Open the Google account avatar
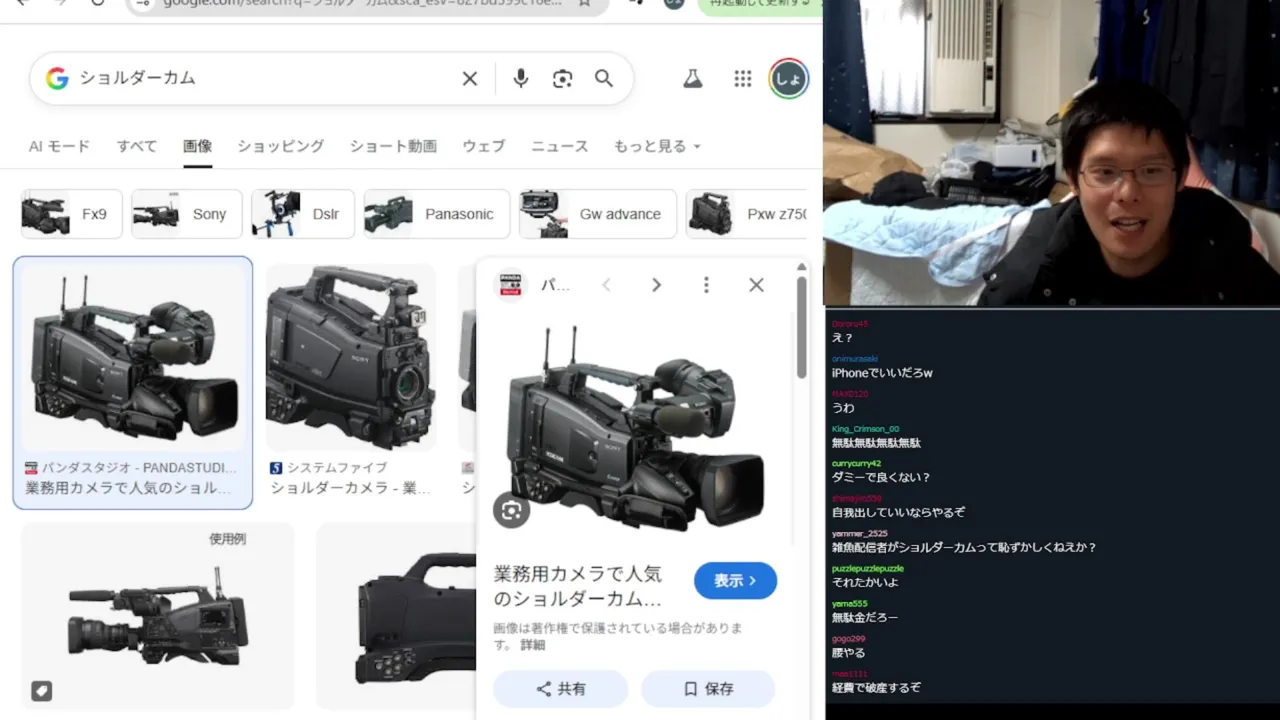This screenshot has width=1280, height=720. click(789, 79)
